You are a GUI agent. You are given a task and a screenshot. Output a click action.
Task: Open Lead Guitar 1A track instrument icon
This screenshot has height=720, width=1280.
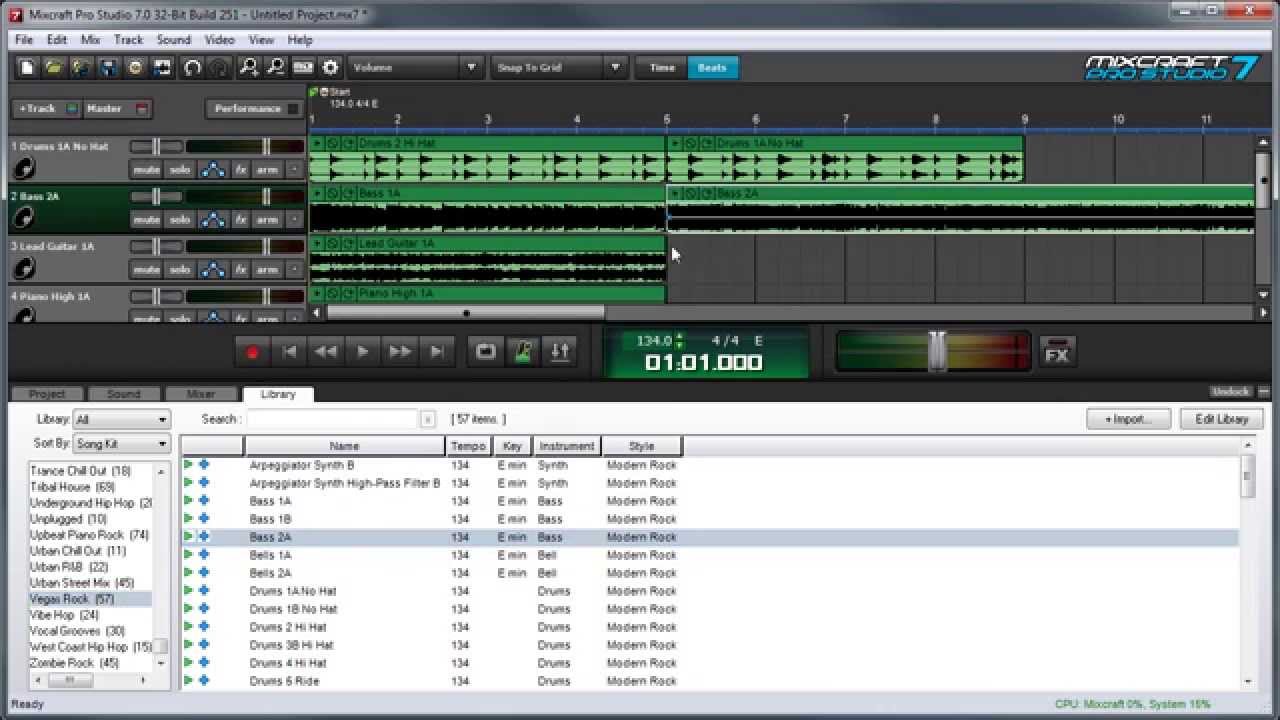pyautogui.click(x=25, y=267)
